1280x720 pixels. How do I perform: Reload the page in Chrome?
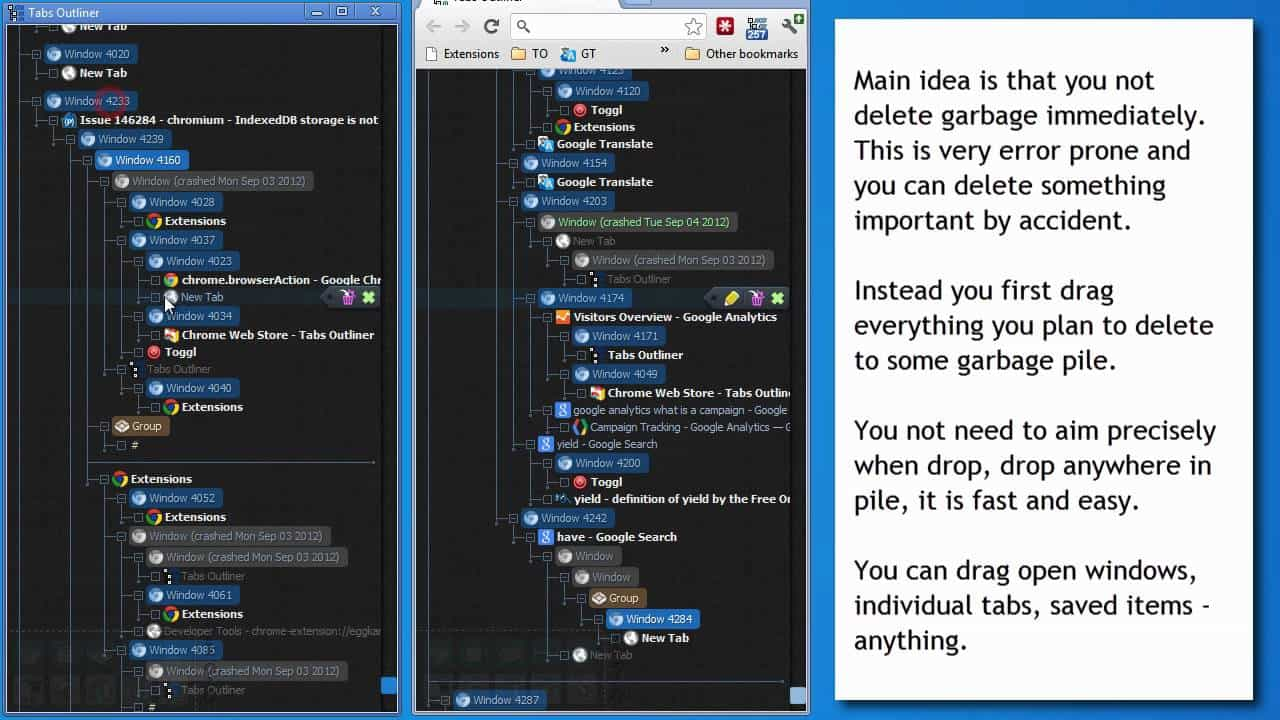491,27
